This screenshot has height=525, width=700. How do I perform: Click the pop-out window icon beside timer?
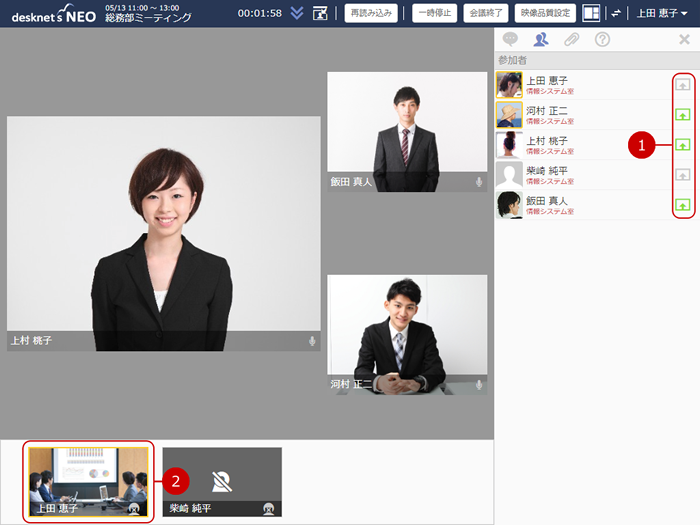[320, 13]
